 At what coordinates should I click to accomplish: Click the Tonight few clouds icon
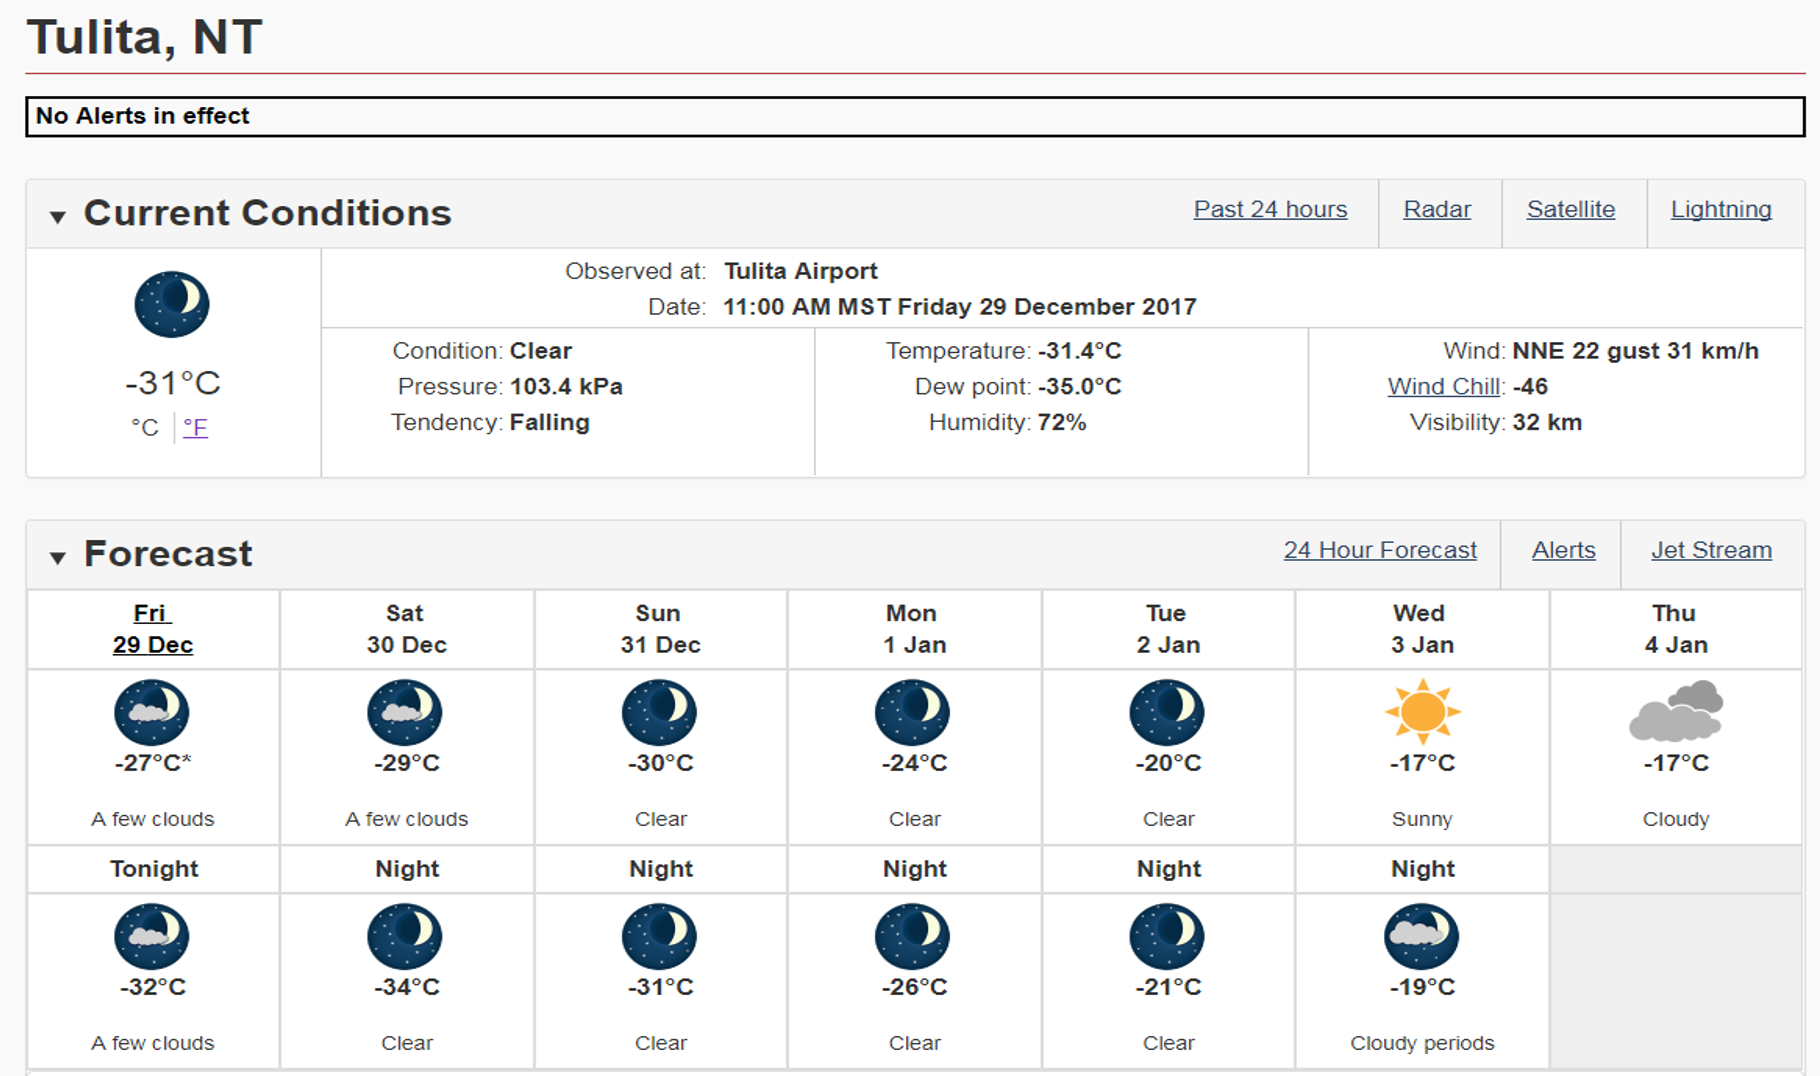tap(152, 936)
